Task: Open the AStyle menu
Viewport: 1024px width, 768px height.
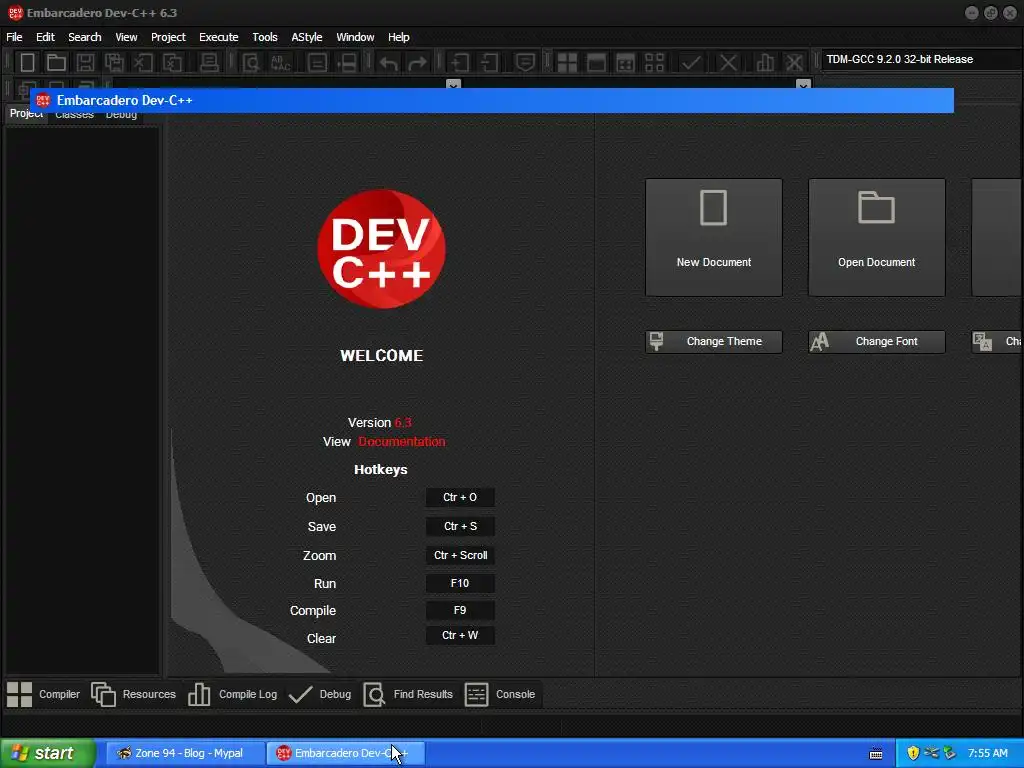Action: [x=306, y=37]
